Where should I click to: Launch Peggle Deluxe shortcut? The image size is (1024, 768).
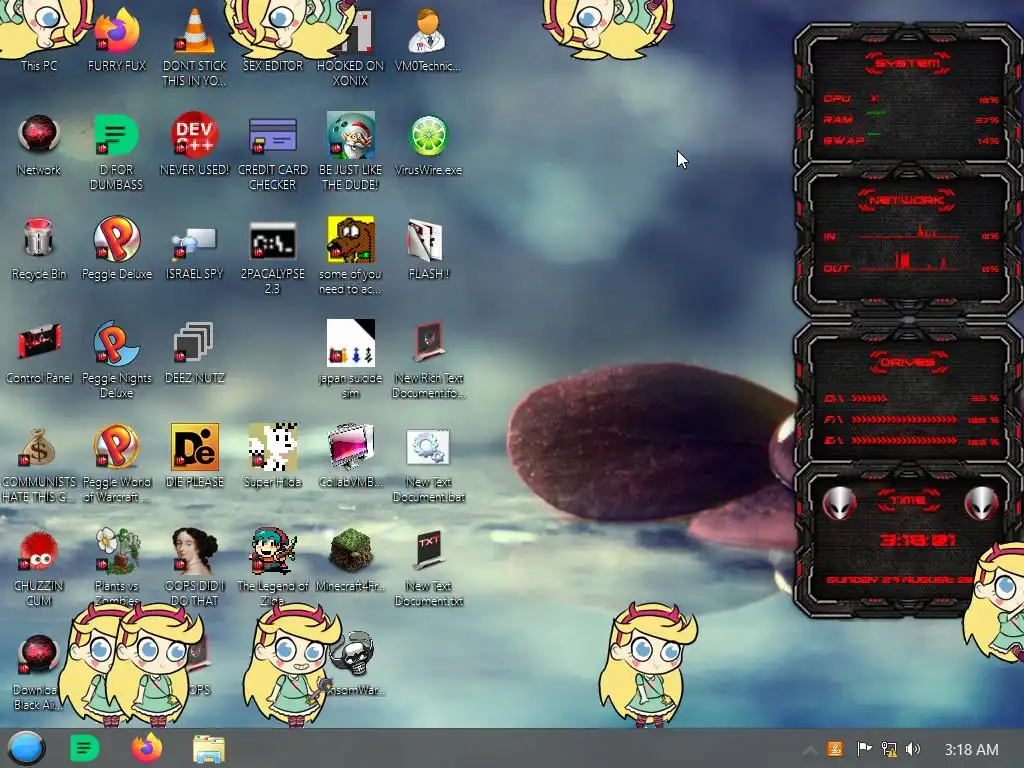point(116,239)
